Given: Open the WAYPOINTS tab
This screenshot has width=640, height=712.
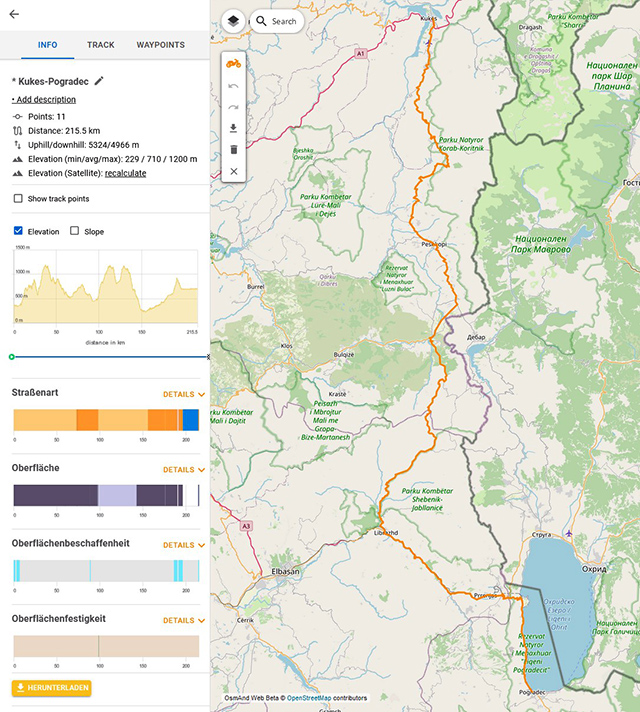Looking at the screenshot, I should click(x=160, y=45).
